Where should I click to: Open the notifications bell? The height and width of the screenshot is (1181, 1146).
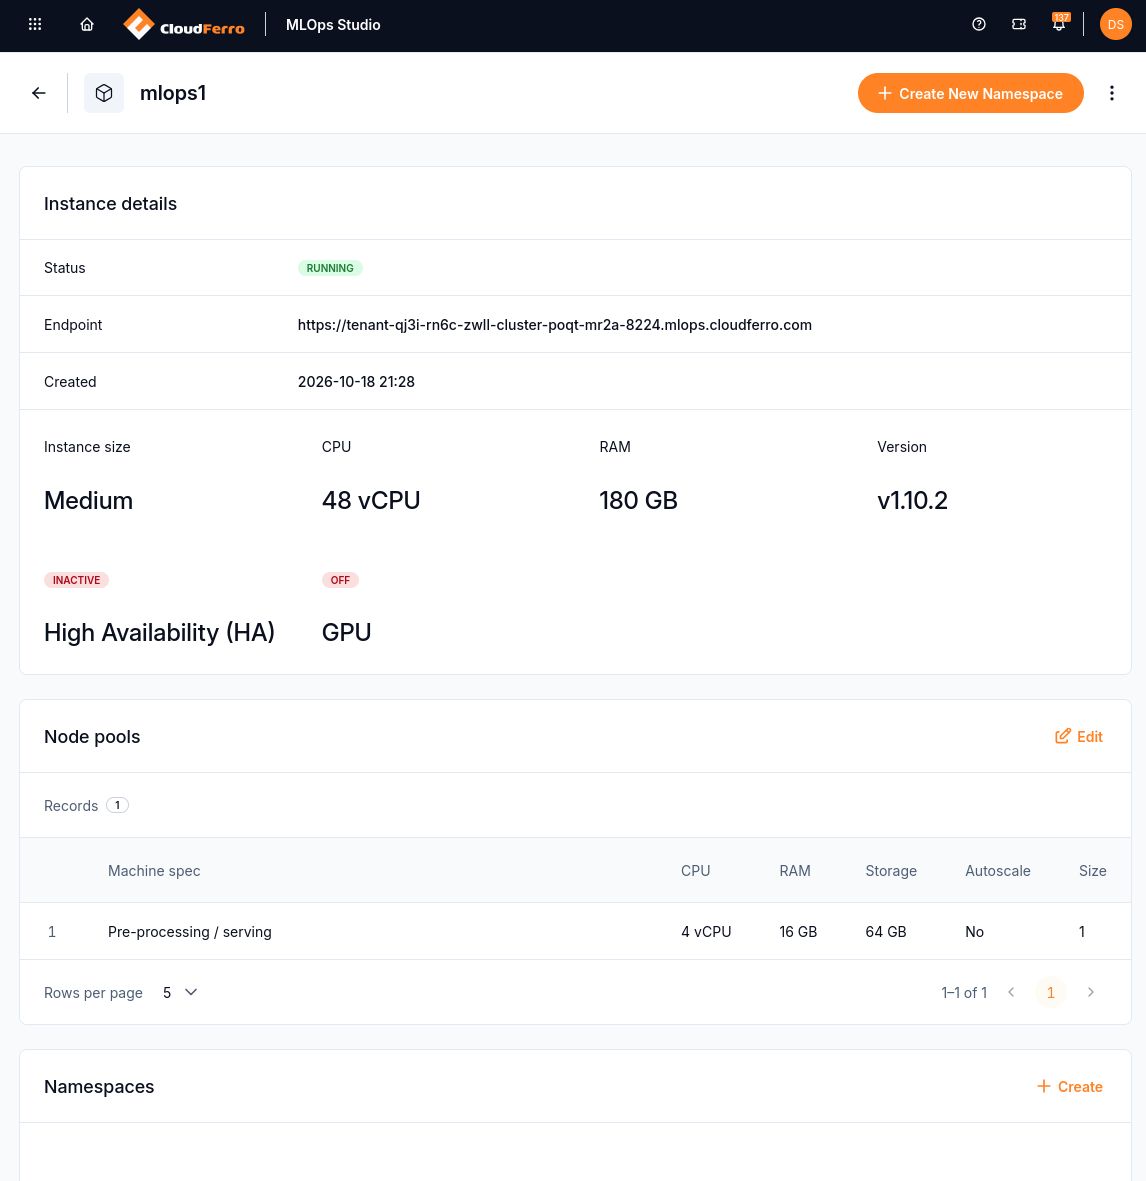click(1059, 24)
